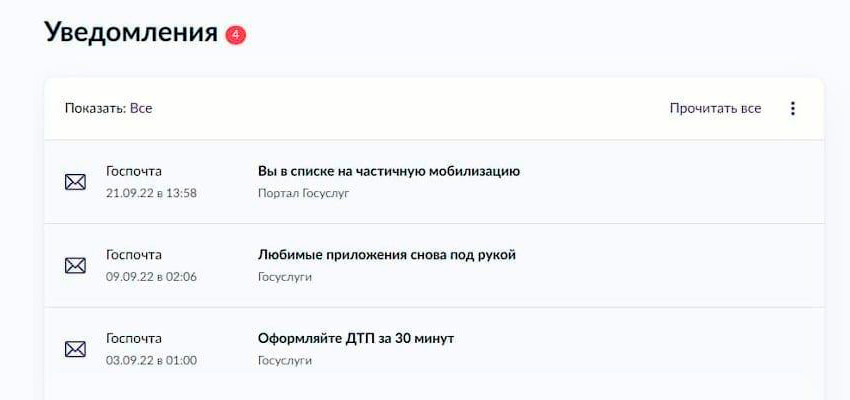Click the red unread counter badge
The height and width of the screenshot is (400, 850).
(235, 34)
